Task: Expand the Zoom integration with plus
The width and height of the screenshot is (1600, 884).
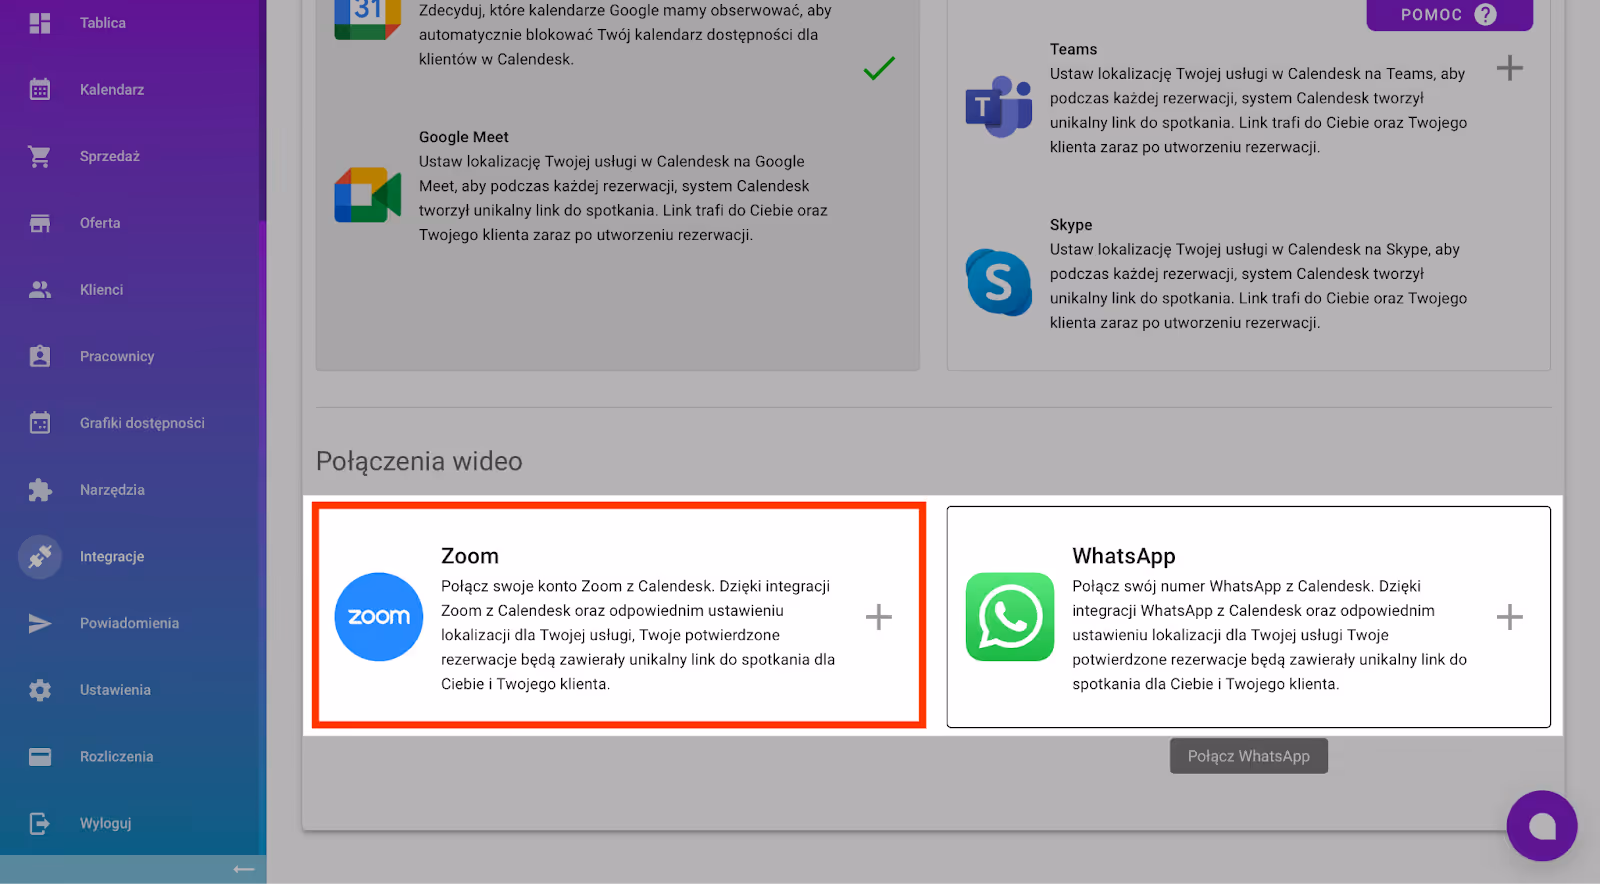Action: point(879,617)
